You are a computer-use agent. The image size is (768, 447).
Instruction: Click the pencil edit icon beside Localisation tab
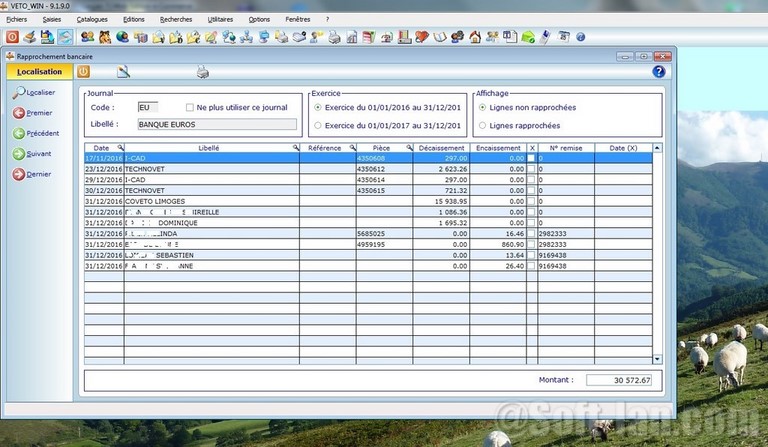[x=123, y=72]
